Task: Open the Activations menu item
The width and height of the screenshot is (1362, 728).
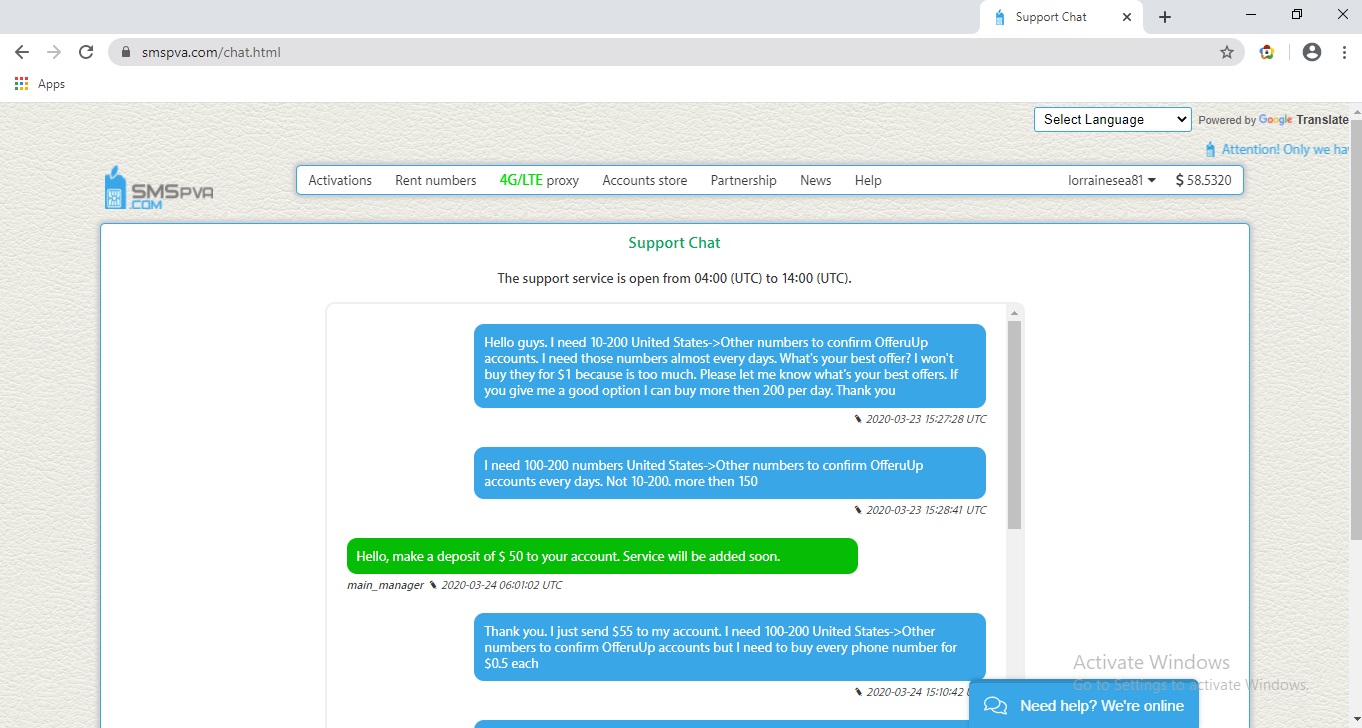Action: point(340,181)
